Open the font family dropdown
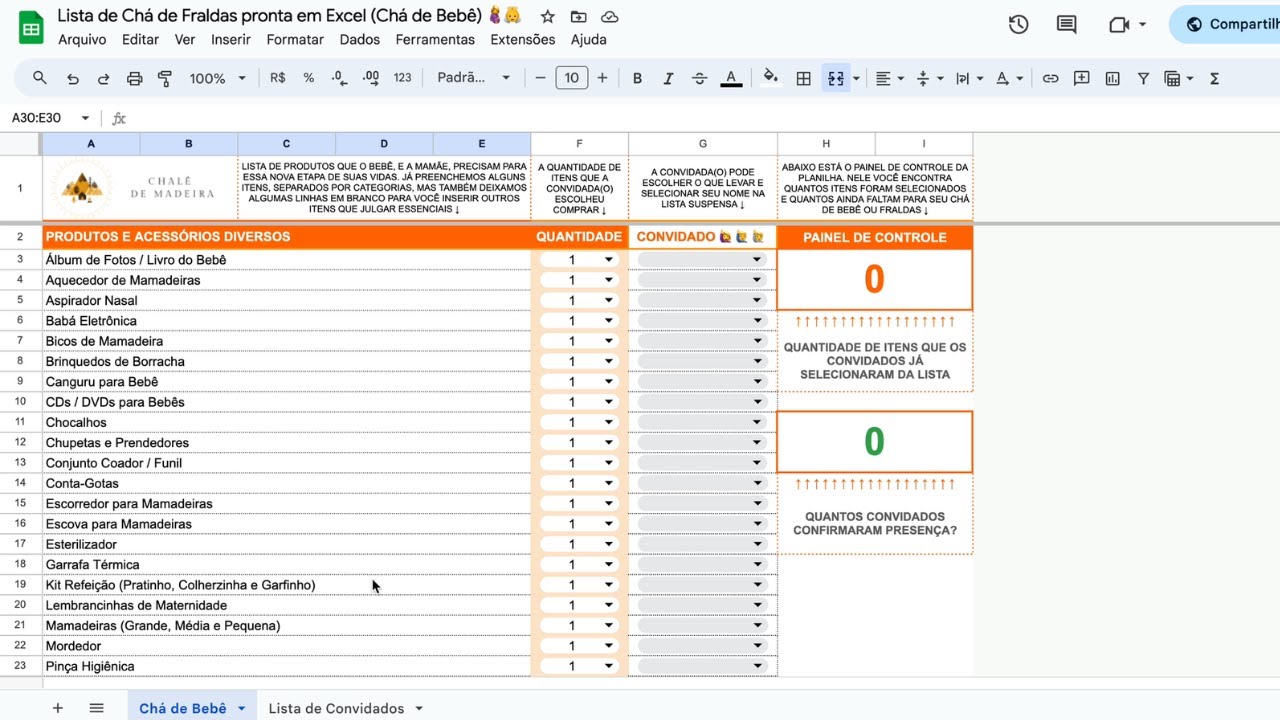This screenshot has height=720, width=1280. pyautogui.click(x=474, y=78)
